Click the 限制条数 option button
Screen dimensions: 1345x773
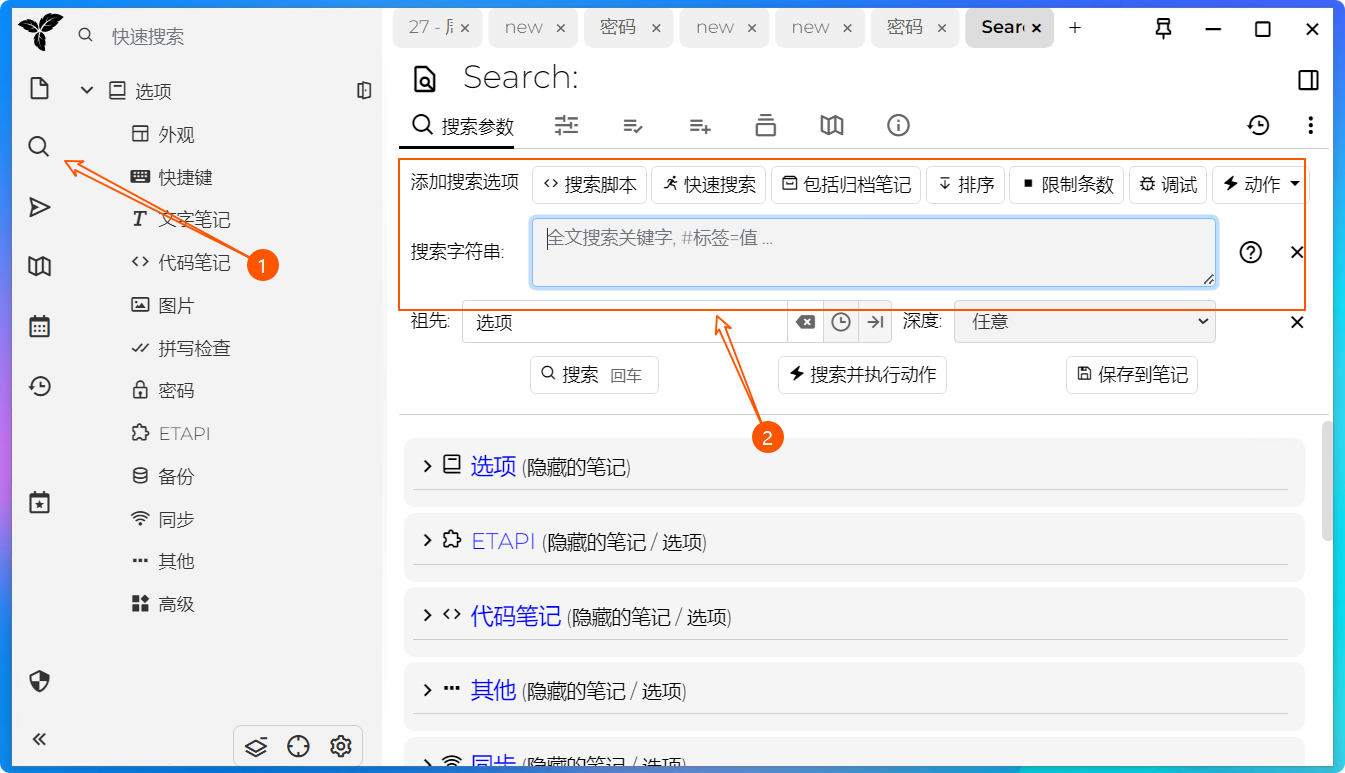1067,184
